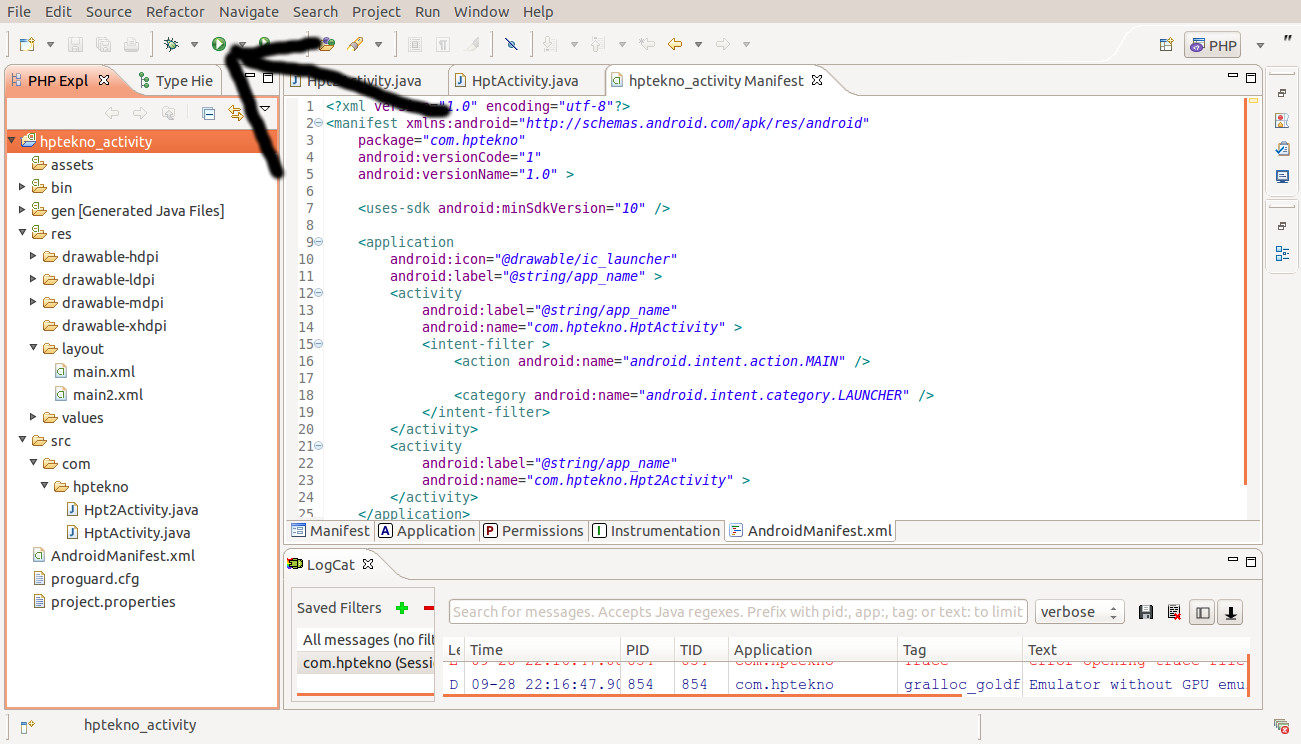Click the Clear Log icon

[x=1174, y=612]
